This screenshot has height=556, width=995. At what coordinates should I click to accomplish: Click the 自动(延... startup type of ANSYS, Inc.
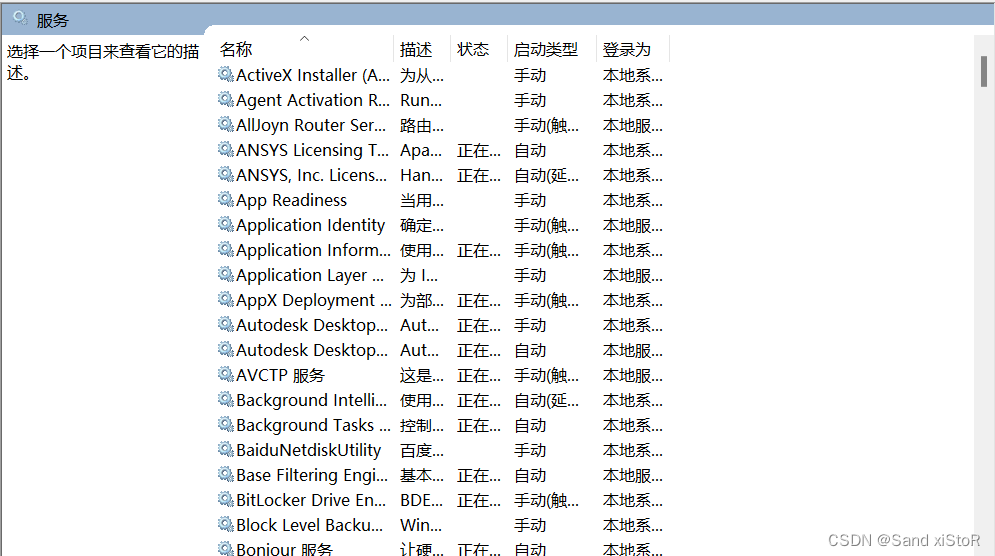point(546,175)
